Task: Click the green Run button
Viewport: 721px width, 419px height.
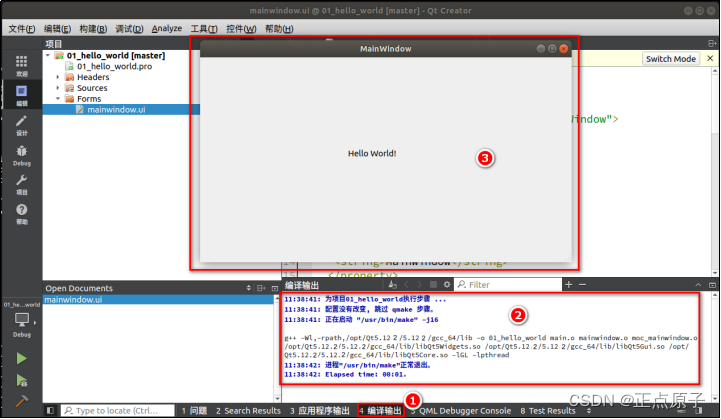Action: point(21,358)
